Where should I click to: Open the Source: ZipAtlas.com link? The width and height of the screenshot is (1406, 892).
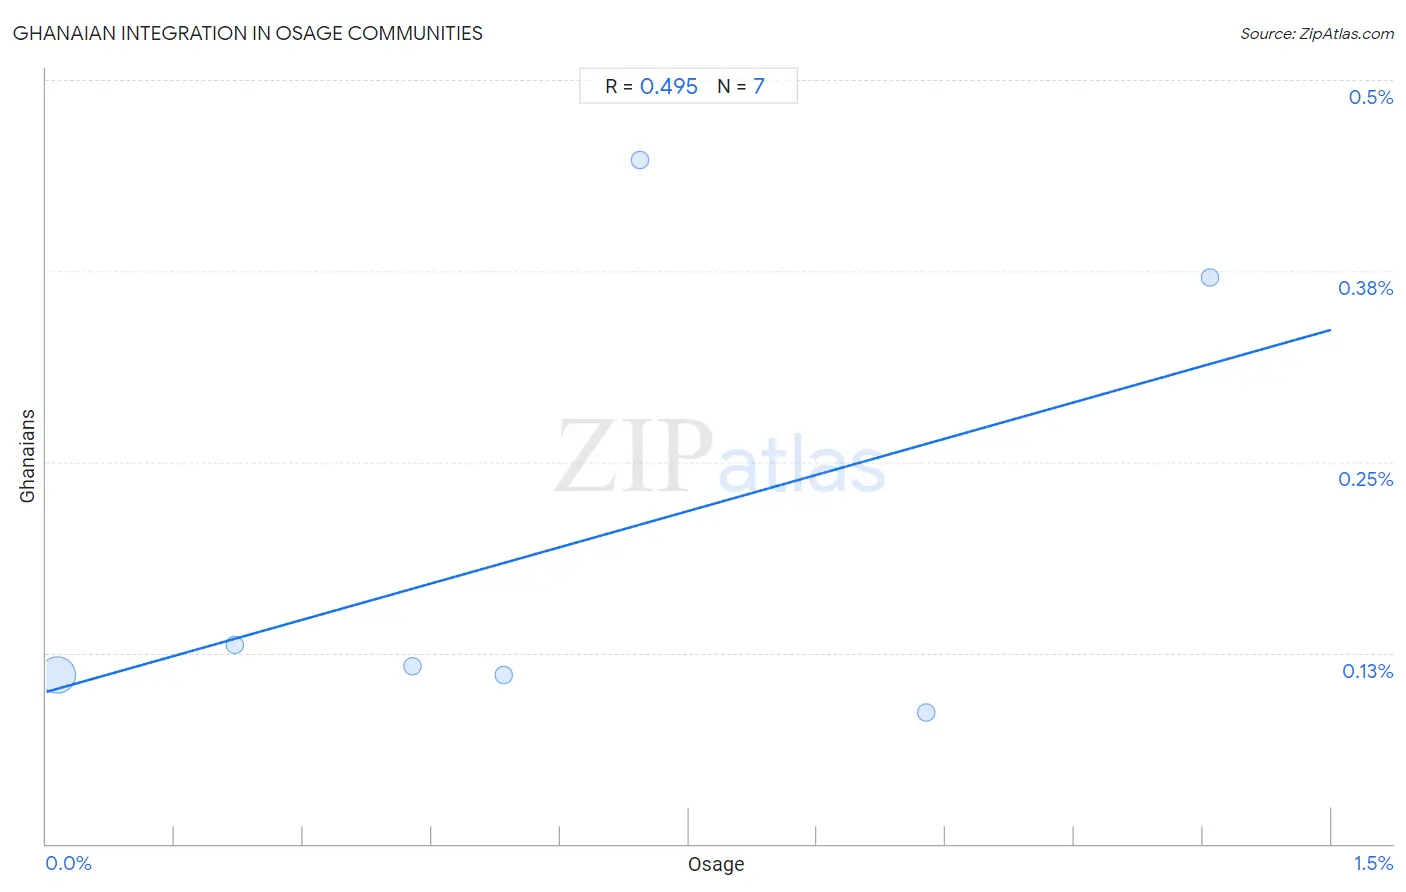coord(1317,34)
